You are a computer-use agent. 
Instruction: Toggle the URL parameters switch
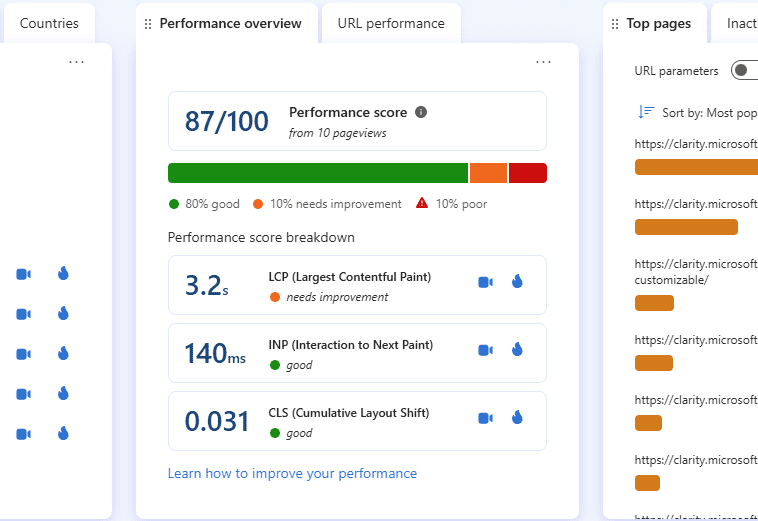pyautogui.click(x=744, y=70)
